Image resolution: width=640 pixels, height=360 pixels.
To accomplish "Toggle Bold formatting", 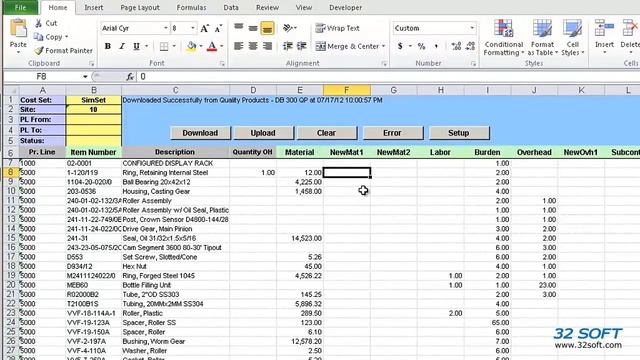I will point(108,46).
